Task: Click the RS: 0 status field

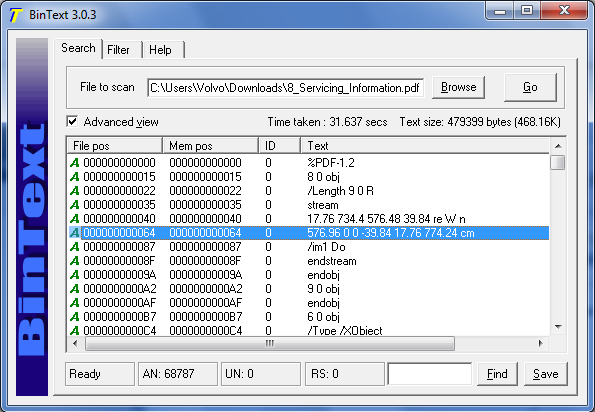Action: pyautogui.click(x=345, y=374)
